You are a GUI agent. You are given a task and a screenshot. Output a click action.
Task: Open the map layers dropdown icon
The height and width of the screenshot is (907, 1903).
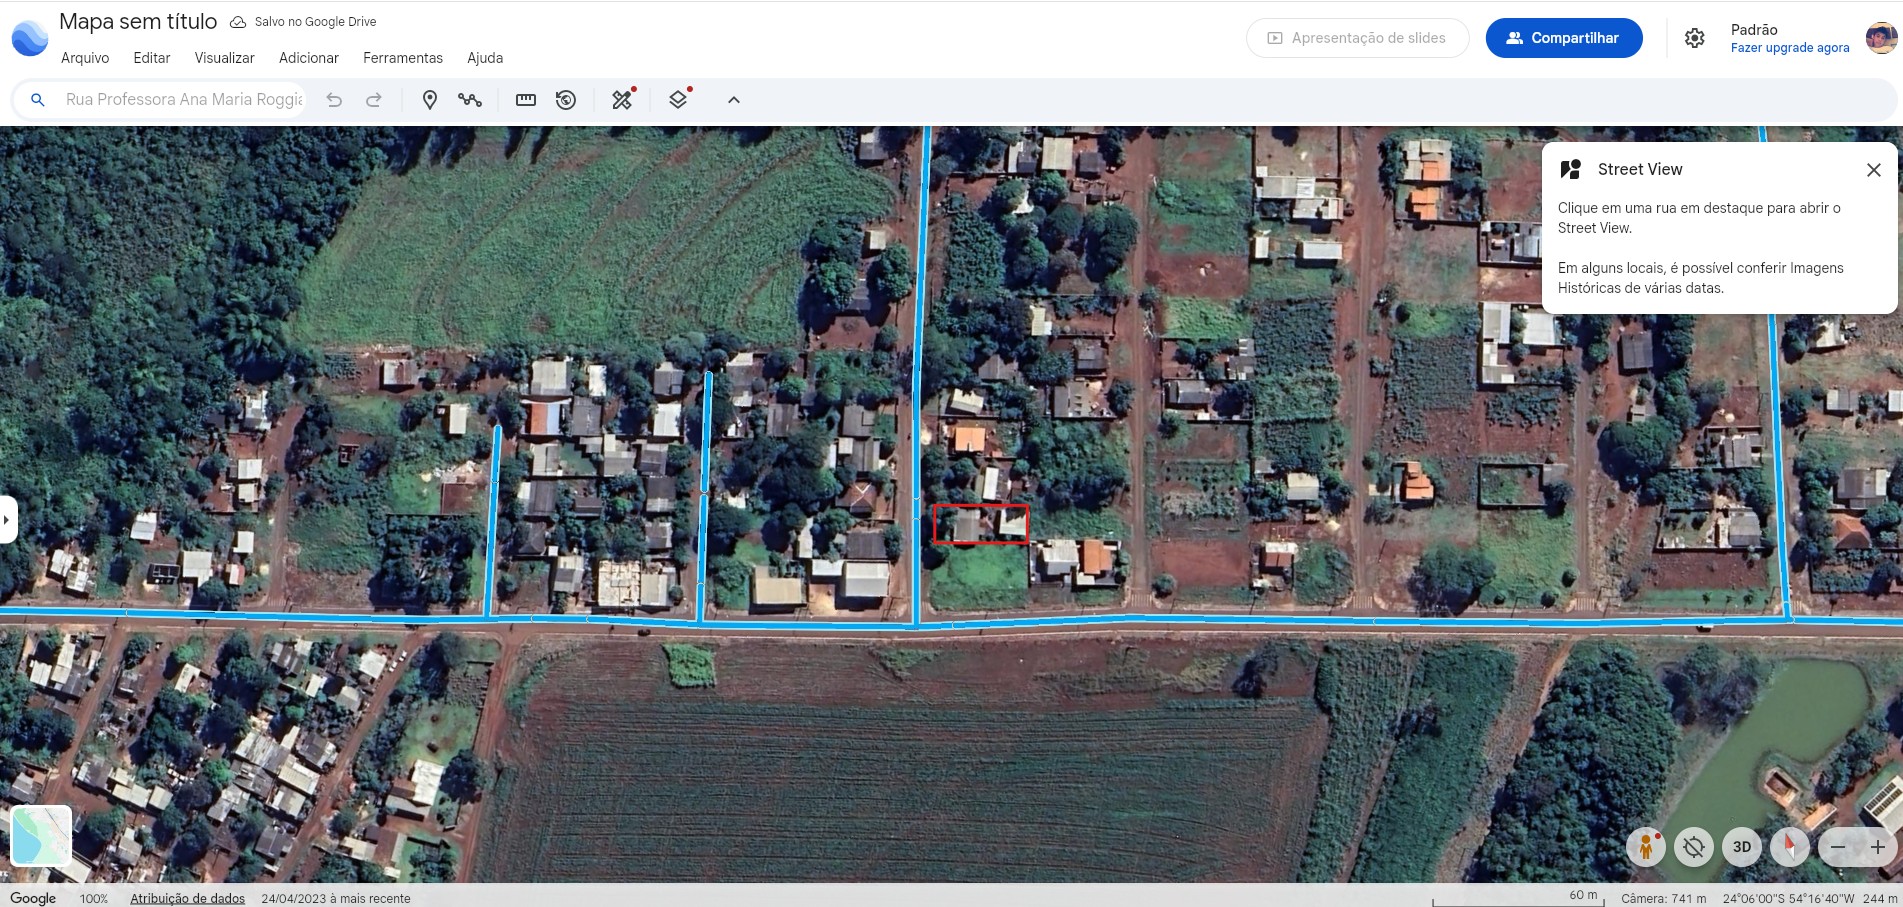[678, 100]
